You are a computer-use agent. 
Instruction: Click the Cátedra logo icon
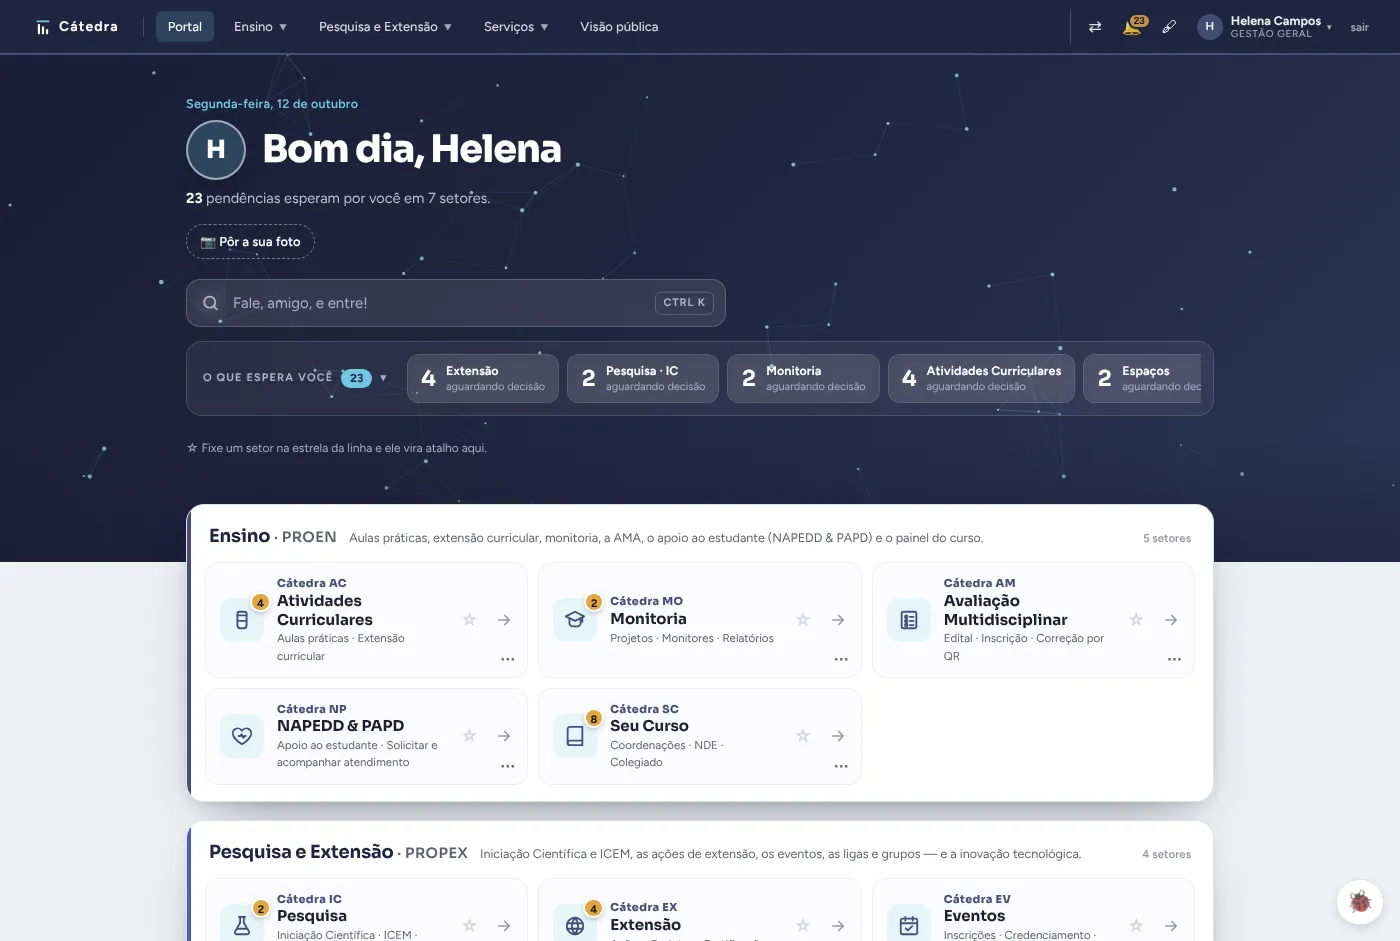(x=42, y=28)
